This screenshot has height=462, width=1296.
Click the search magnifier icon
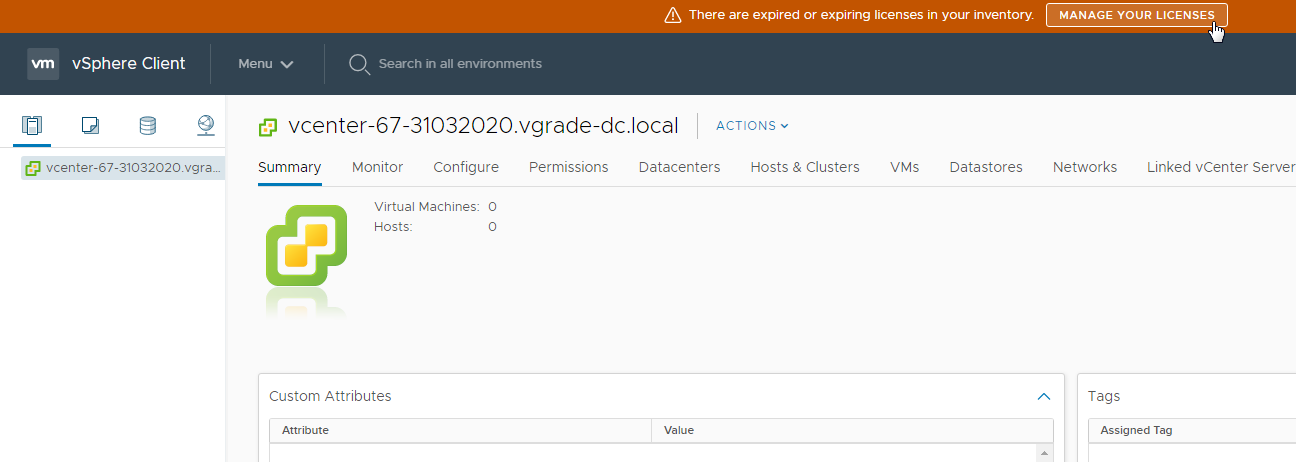tap(359, 64)
